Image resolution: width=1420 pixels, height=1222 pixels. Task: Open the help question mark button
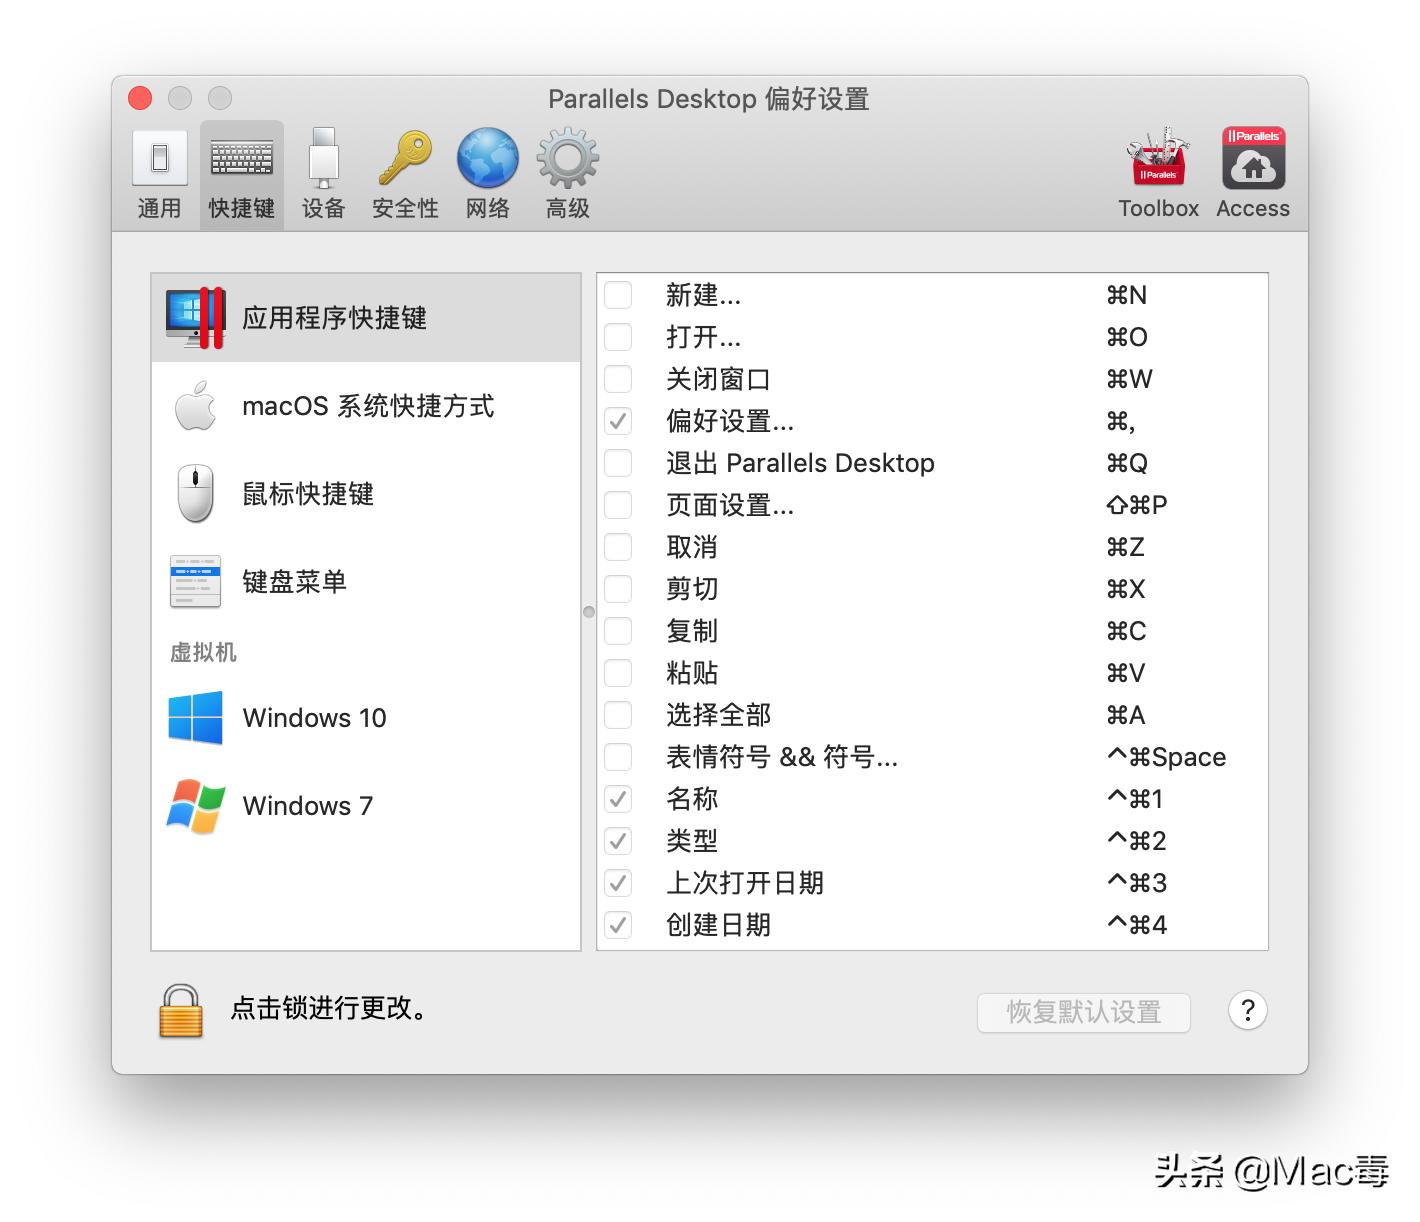(1247, 1012)
